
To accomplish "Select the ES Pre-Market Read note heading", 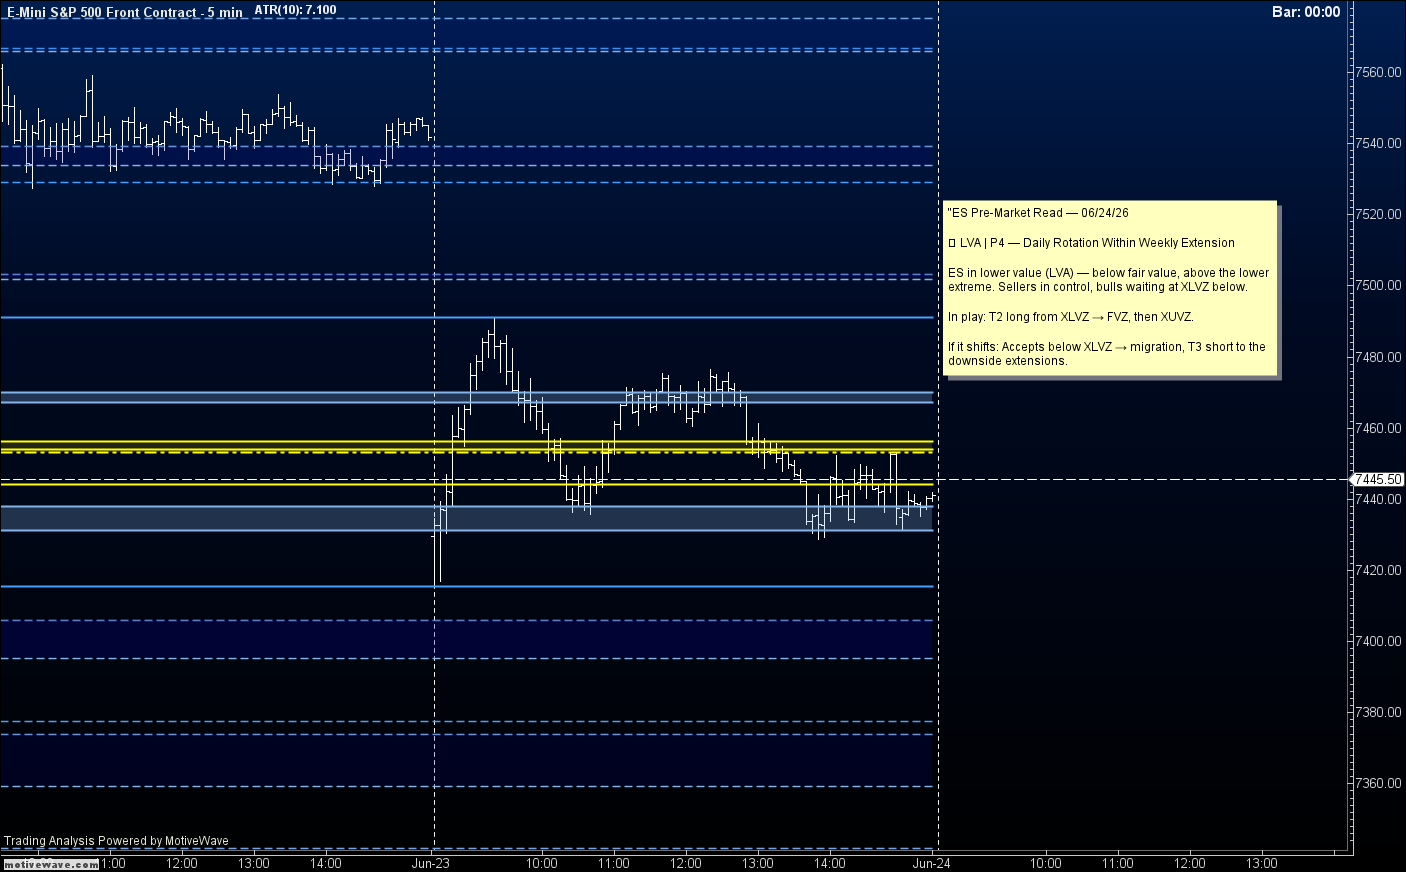I will pos(1038,213).
